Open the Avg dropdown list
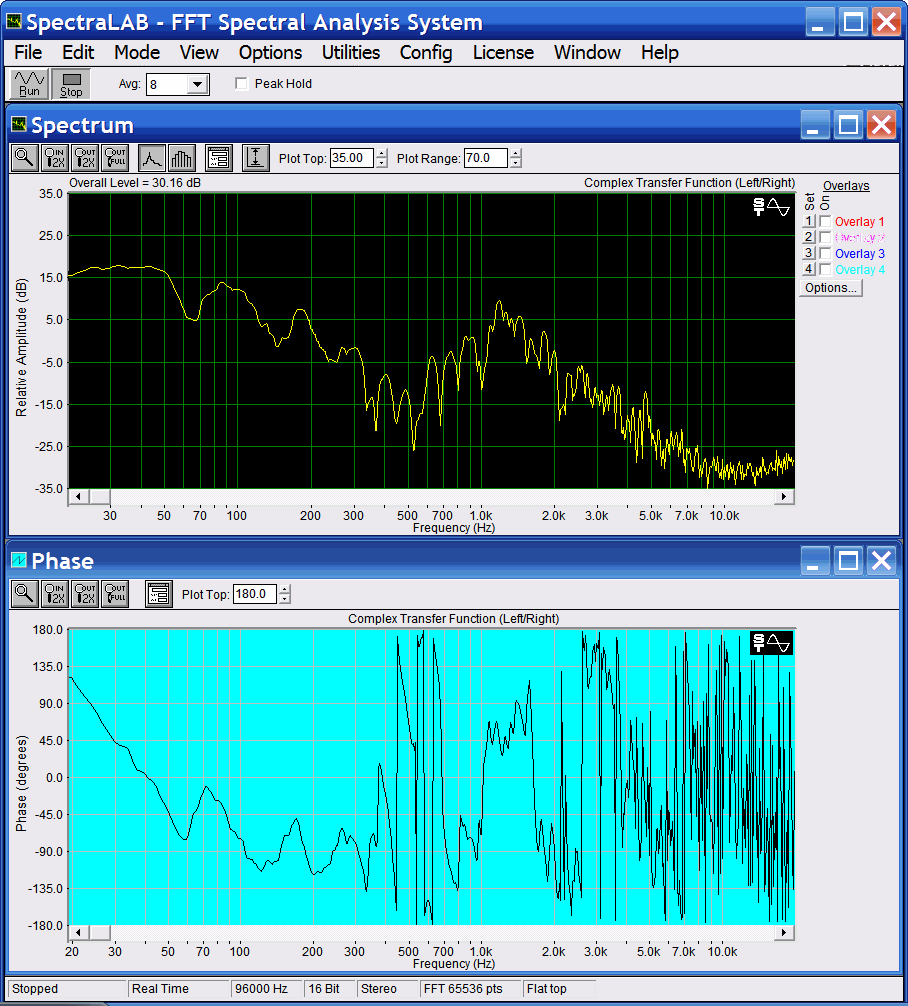Viewport: 908px width, 1006px height. tap(197, 85)
